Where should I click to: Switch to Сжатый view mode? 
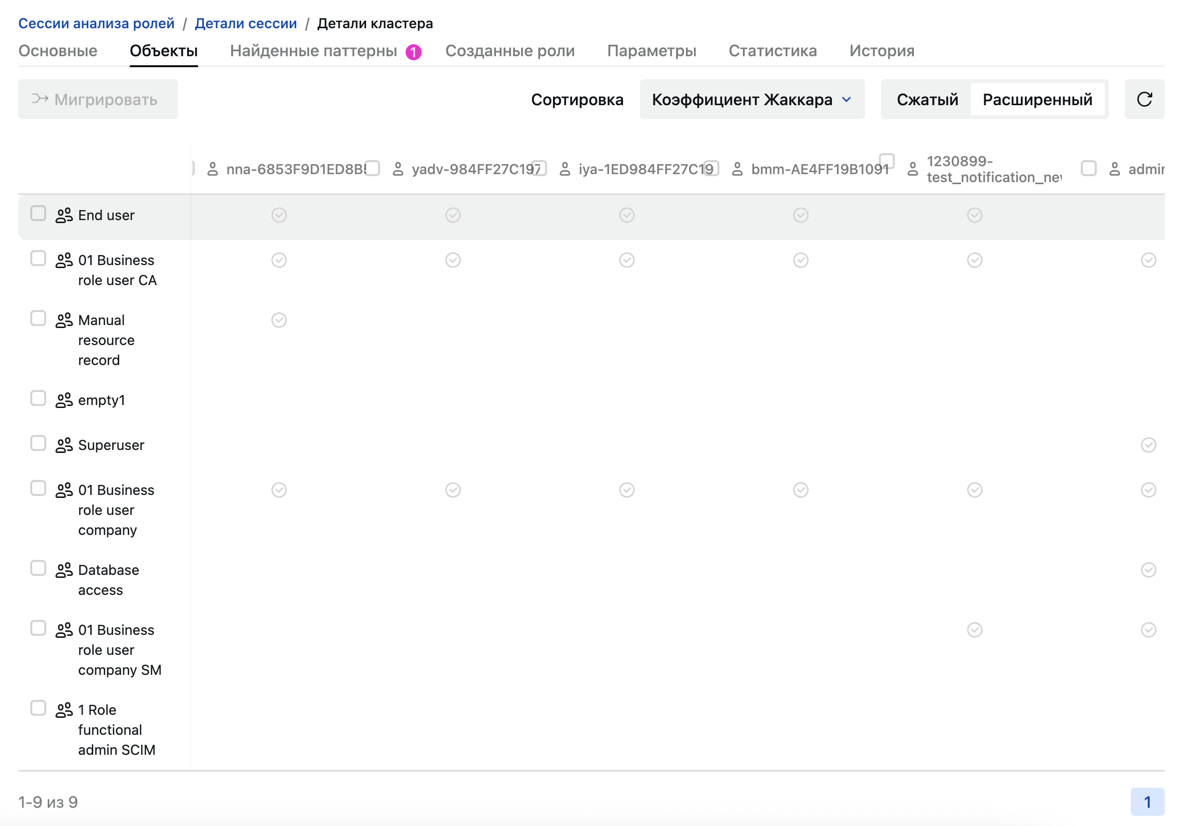pyautogui.click(x=927, y=100)
